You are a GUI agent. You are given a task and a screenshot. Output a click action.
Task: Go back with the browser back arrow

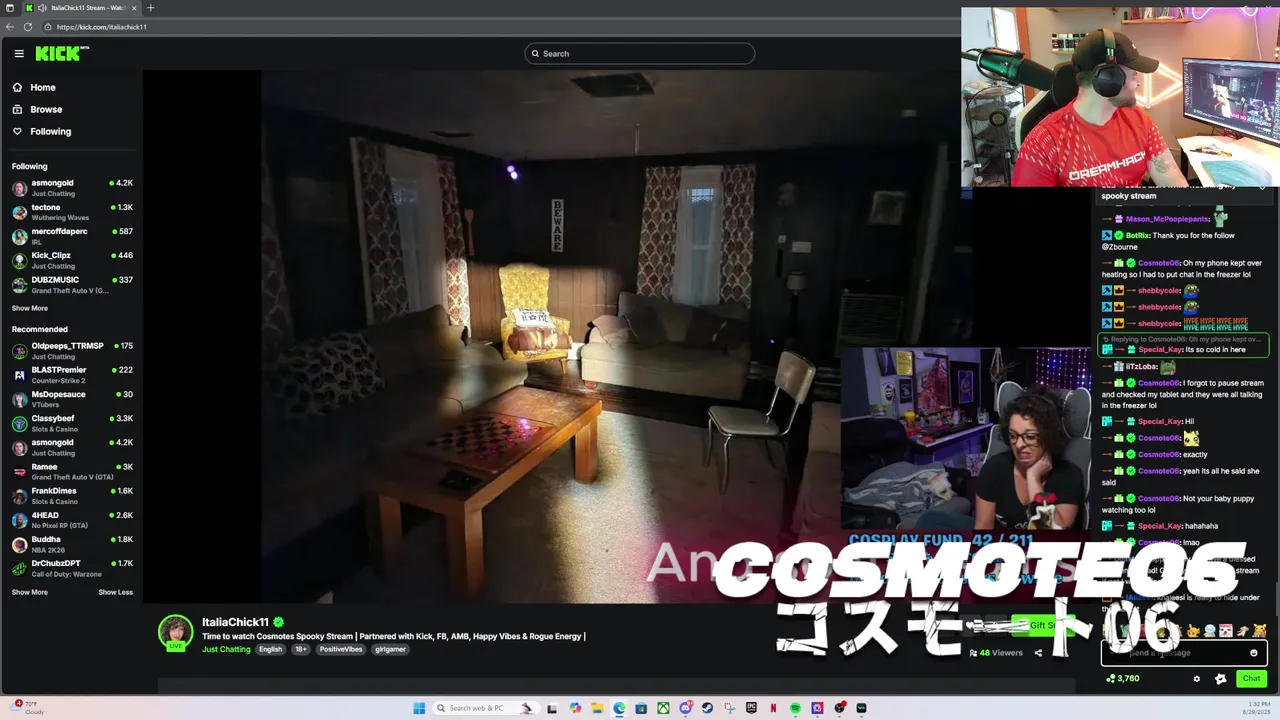(10, 27)
